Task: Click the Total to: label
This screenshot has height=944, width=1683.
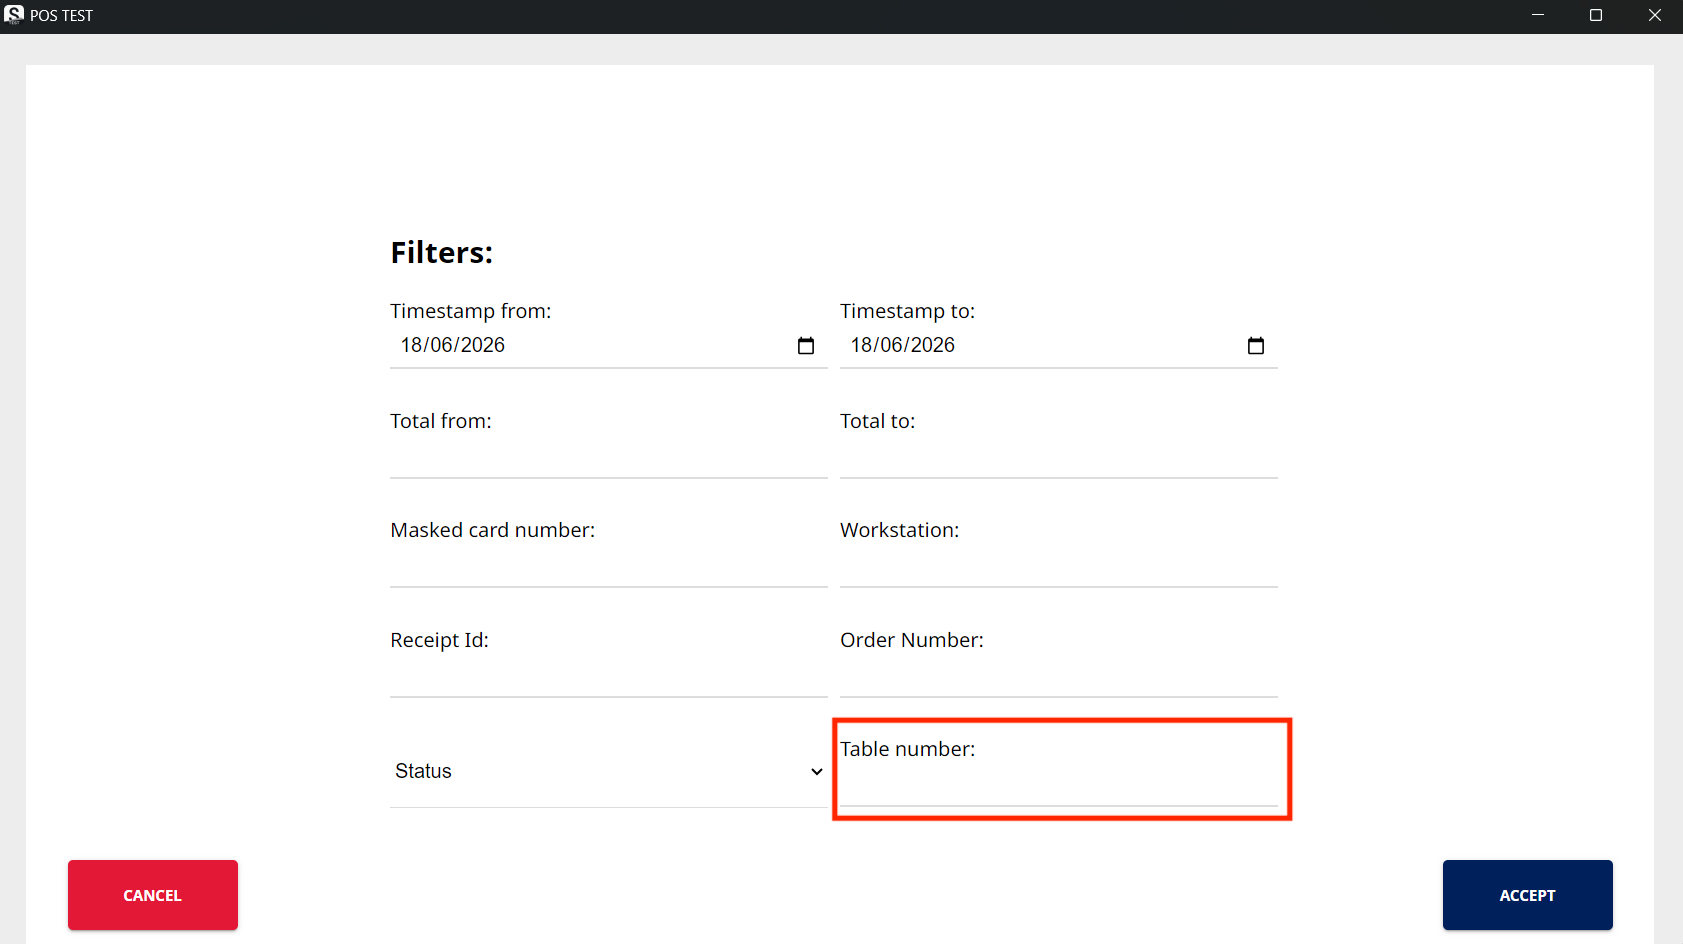Action: coord(877,421)
